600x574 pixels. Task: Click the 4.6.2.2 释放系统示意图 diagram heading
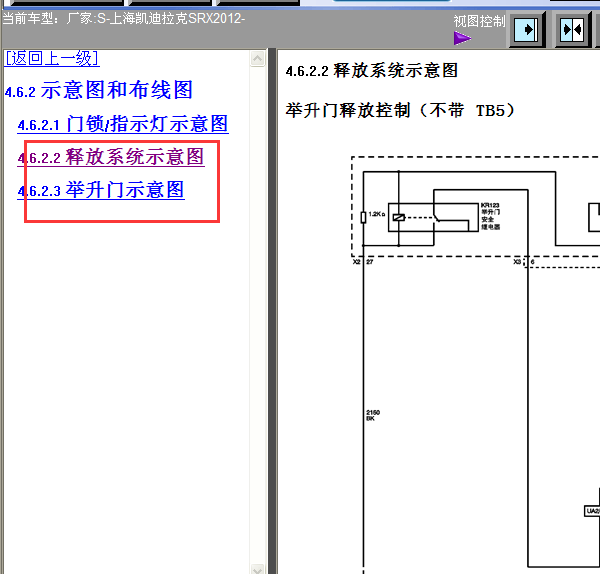pos(372,70)
